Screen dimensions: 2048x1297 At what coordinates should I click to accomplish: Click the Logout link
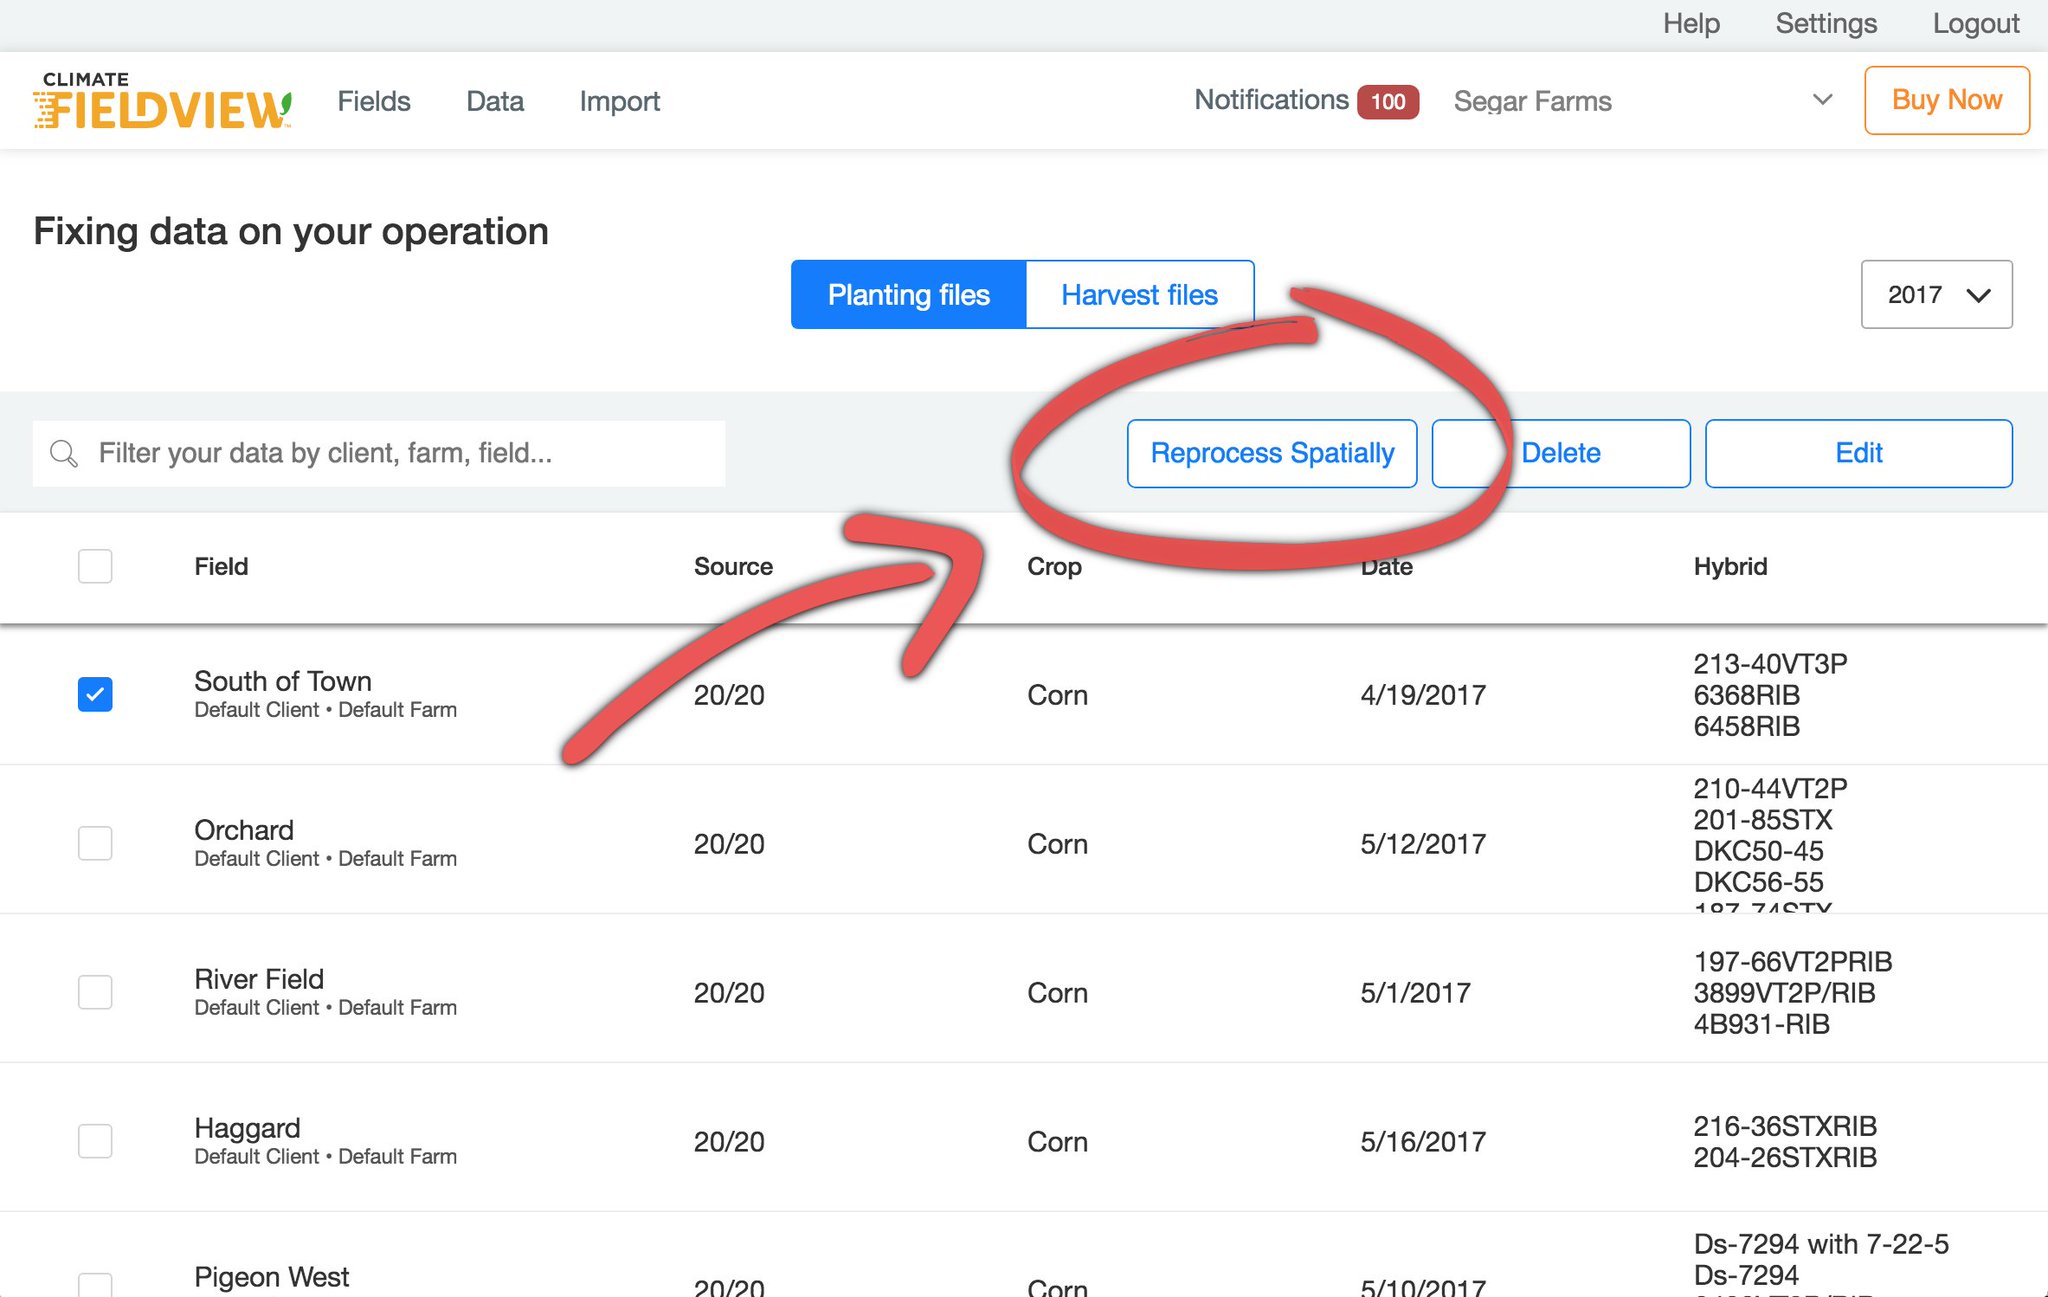point(1975,23)
